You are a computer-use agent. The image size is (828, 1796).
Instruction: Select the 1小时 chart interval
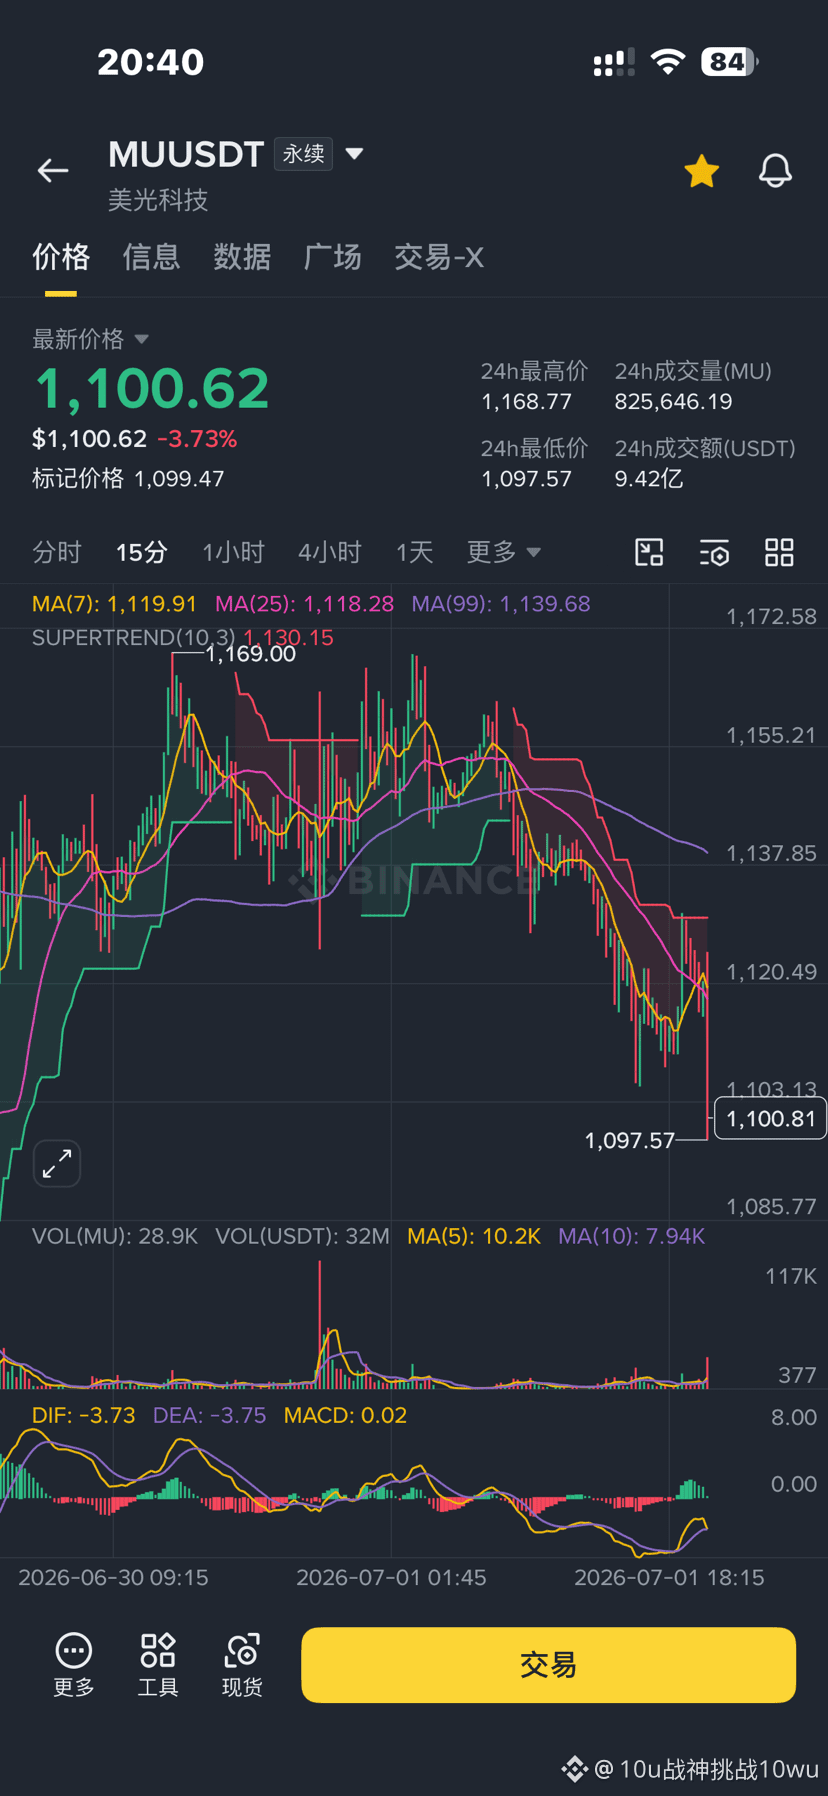click(x=233, y=552)
